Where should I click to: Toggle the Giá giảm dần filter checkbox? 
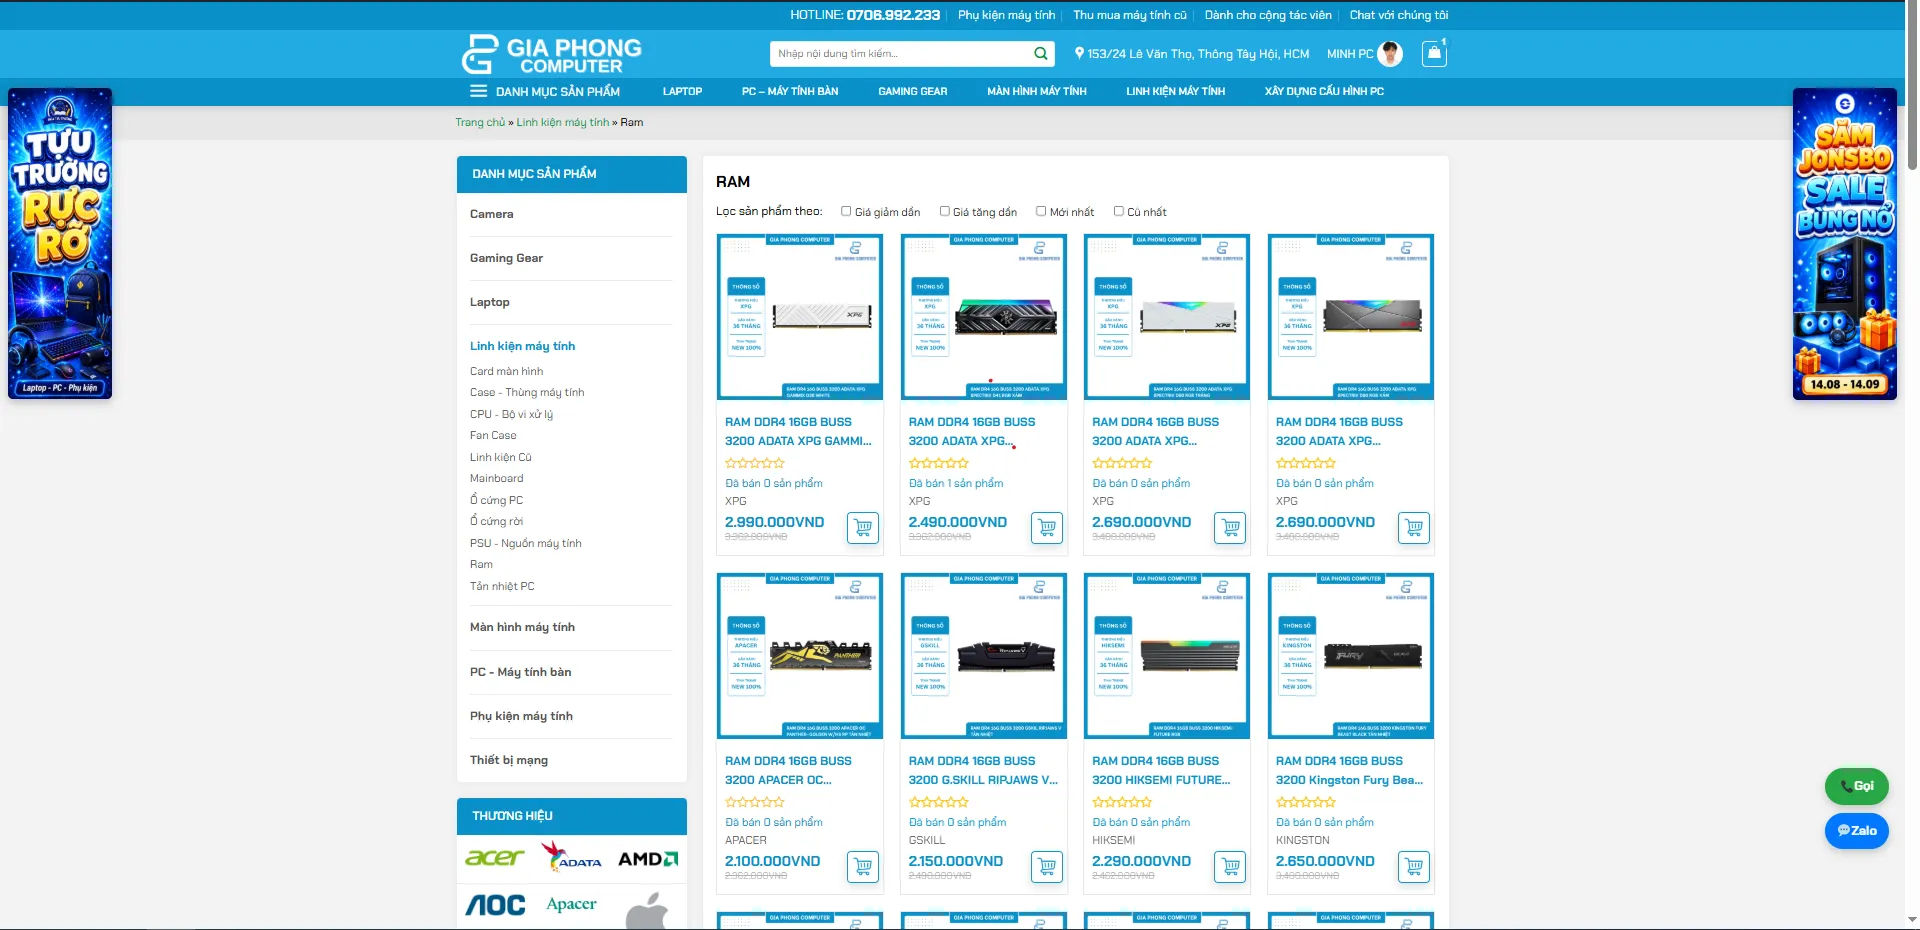click(846, 211)
